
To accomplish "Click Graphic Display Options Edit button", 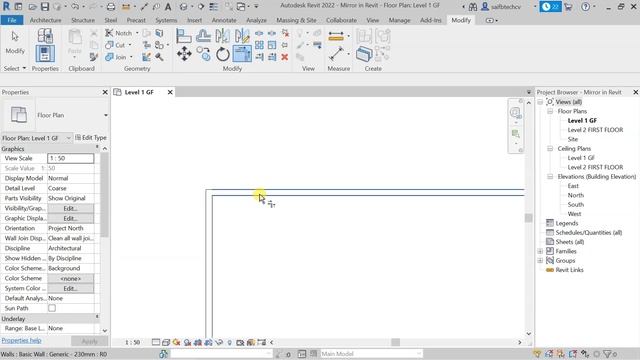I will pos(70,218).
